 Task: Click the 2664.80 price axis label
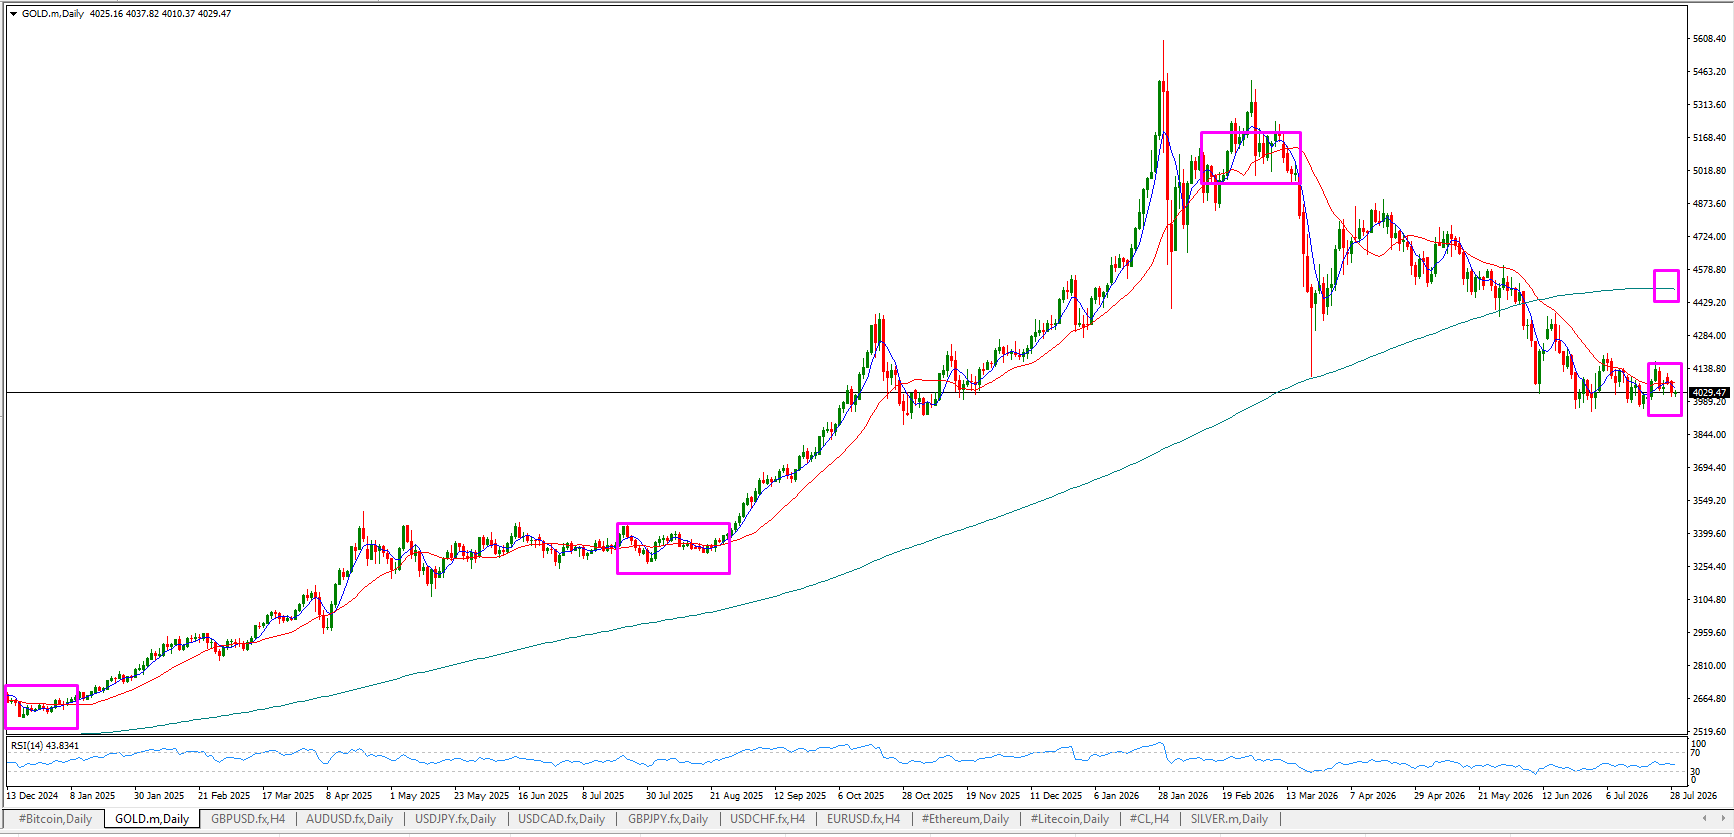pyautogui.click(x=1709, y=699)
